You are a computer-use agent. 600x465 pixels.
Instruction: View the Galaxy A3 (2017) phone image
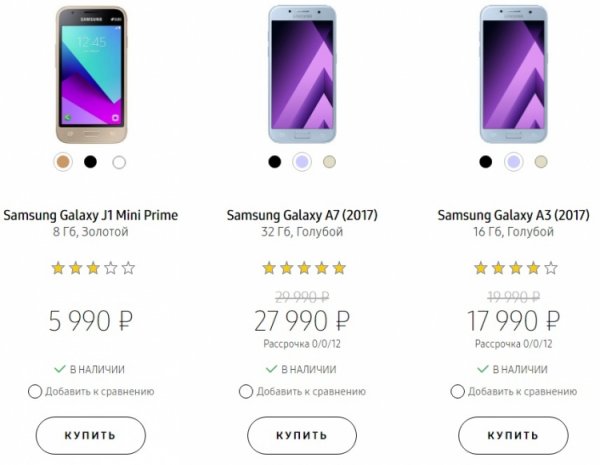point(513,72)
